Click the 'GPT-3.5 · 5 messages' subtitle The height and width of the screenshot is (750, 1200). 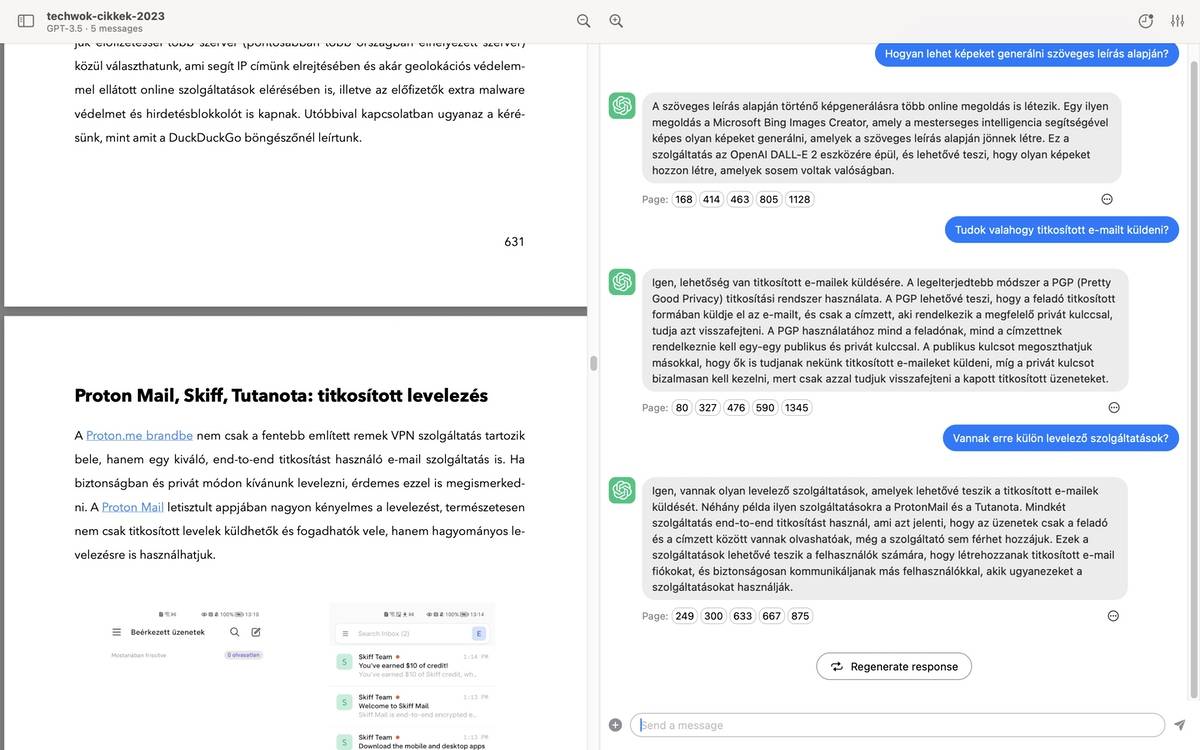(94, 29)
